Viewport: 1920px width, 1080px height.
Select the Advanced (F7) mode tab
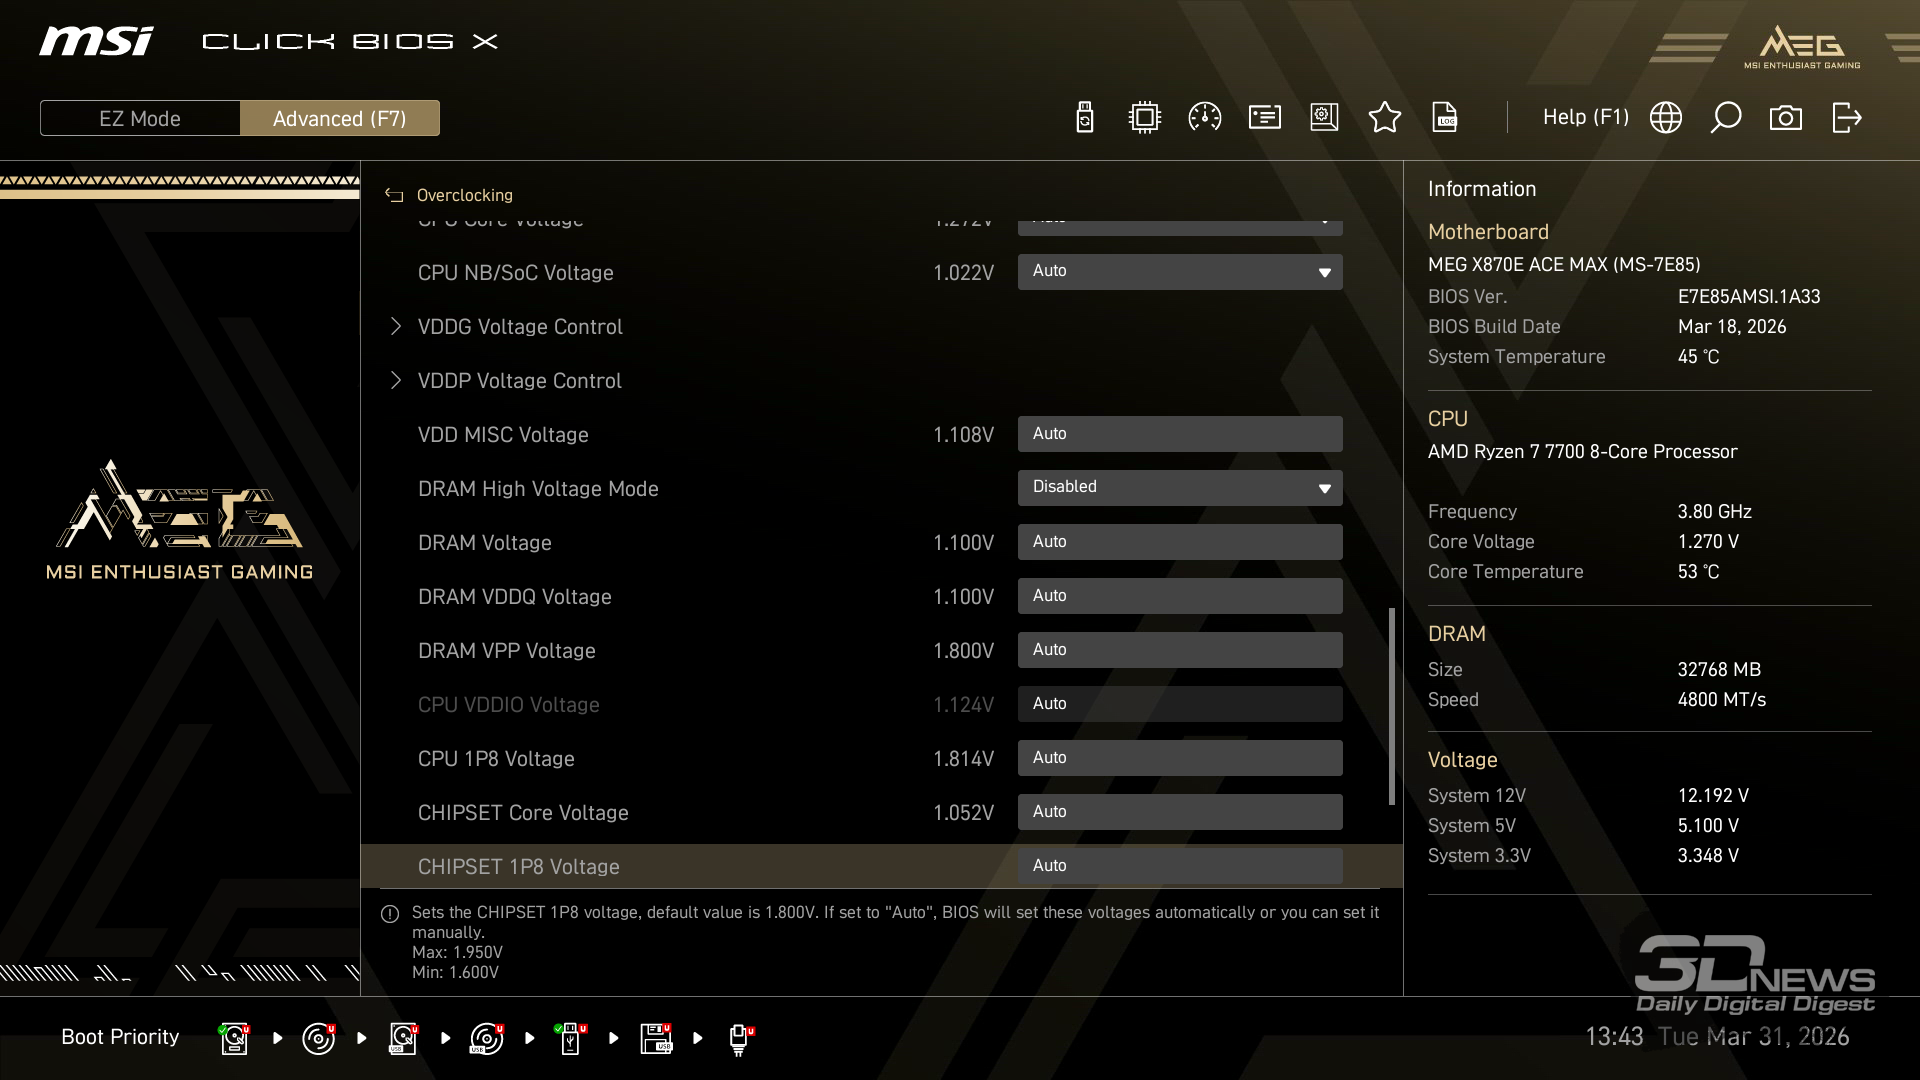339,118
